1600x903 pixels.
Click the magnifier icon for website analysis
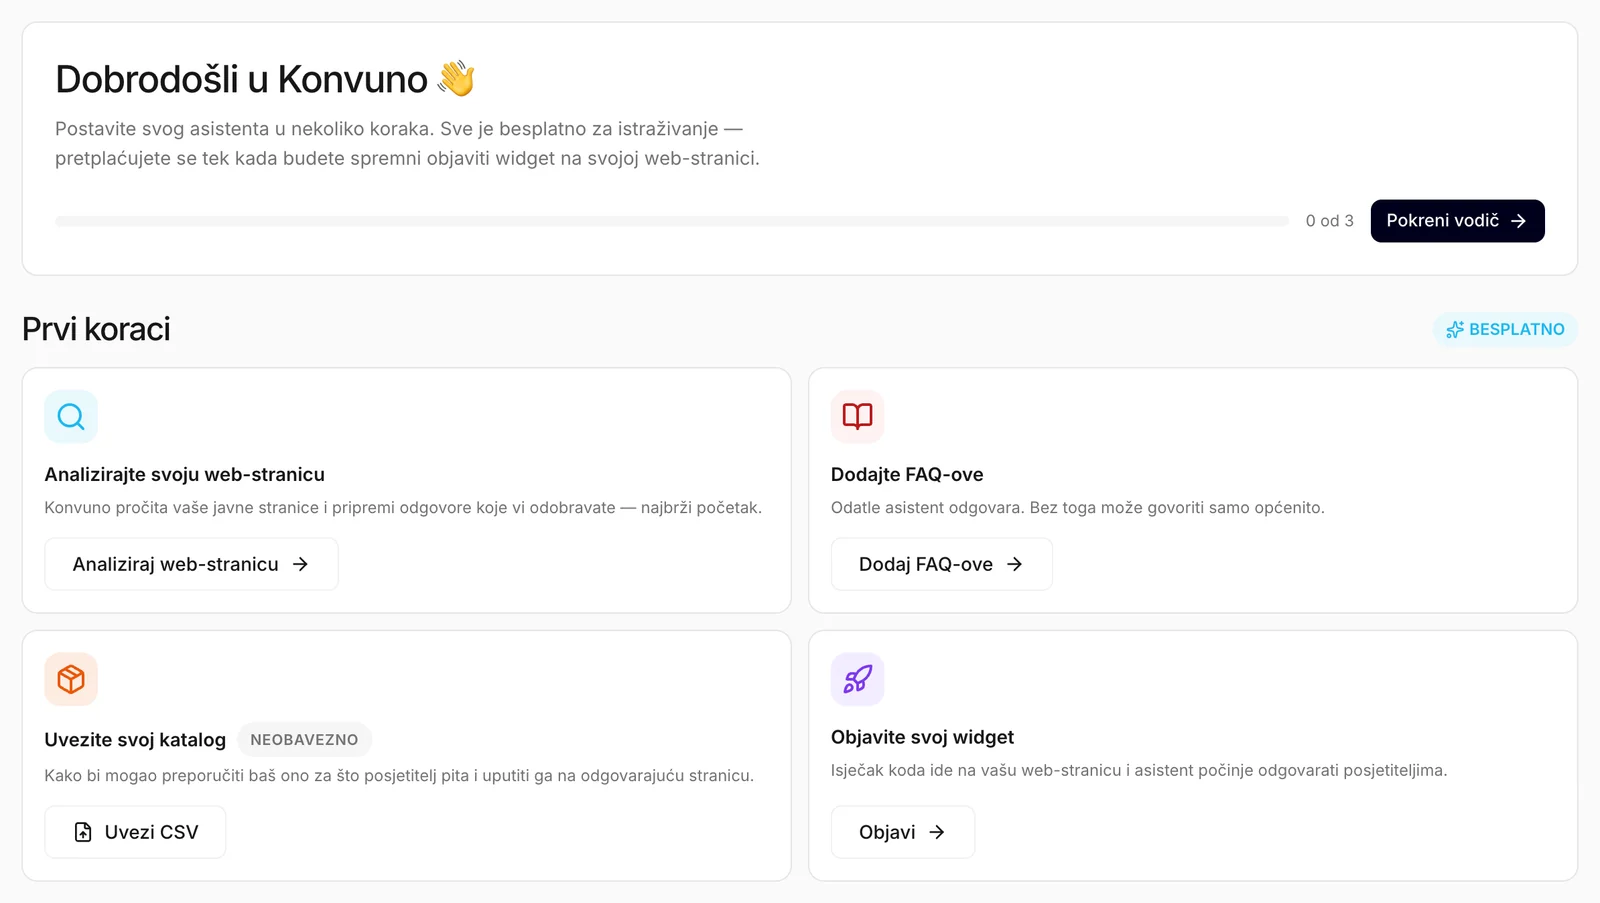click(x=71, y=416)
